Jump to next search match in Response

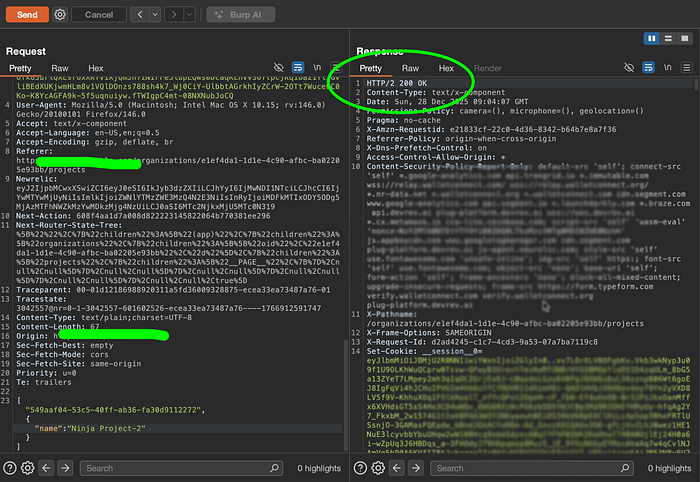pos(416,468)
